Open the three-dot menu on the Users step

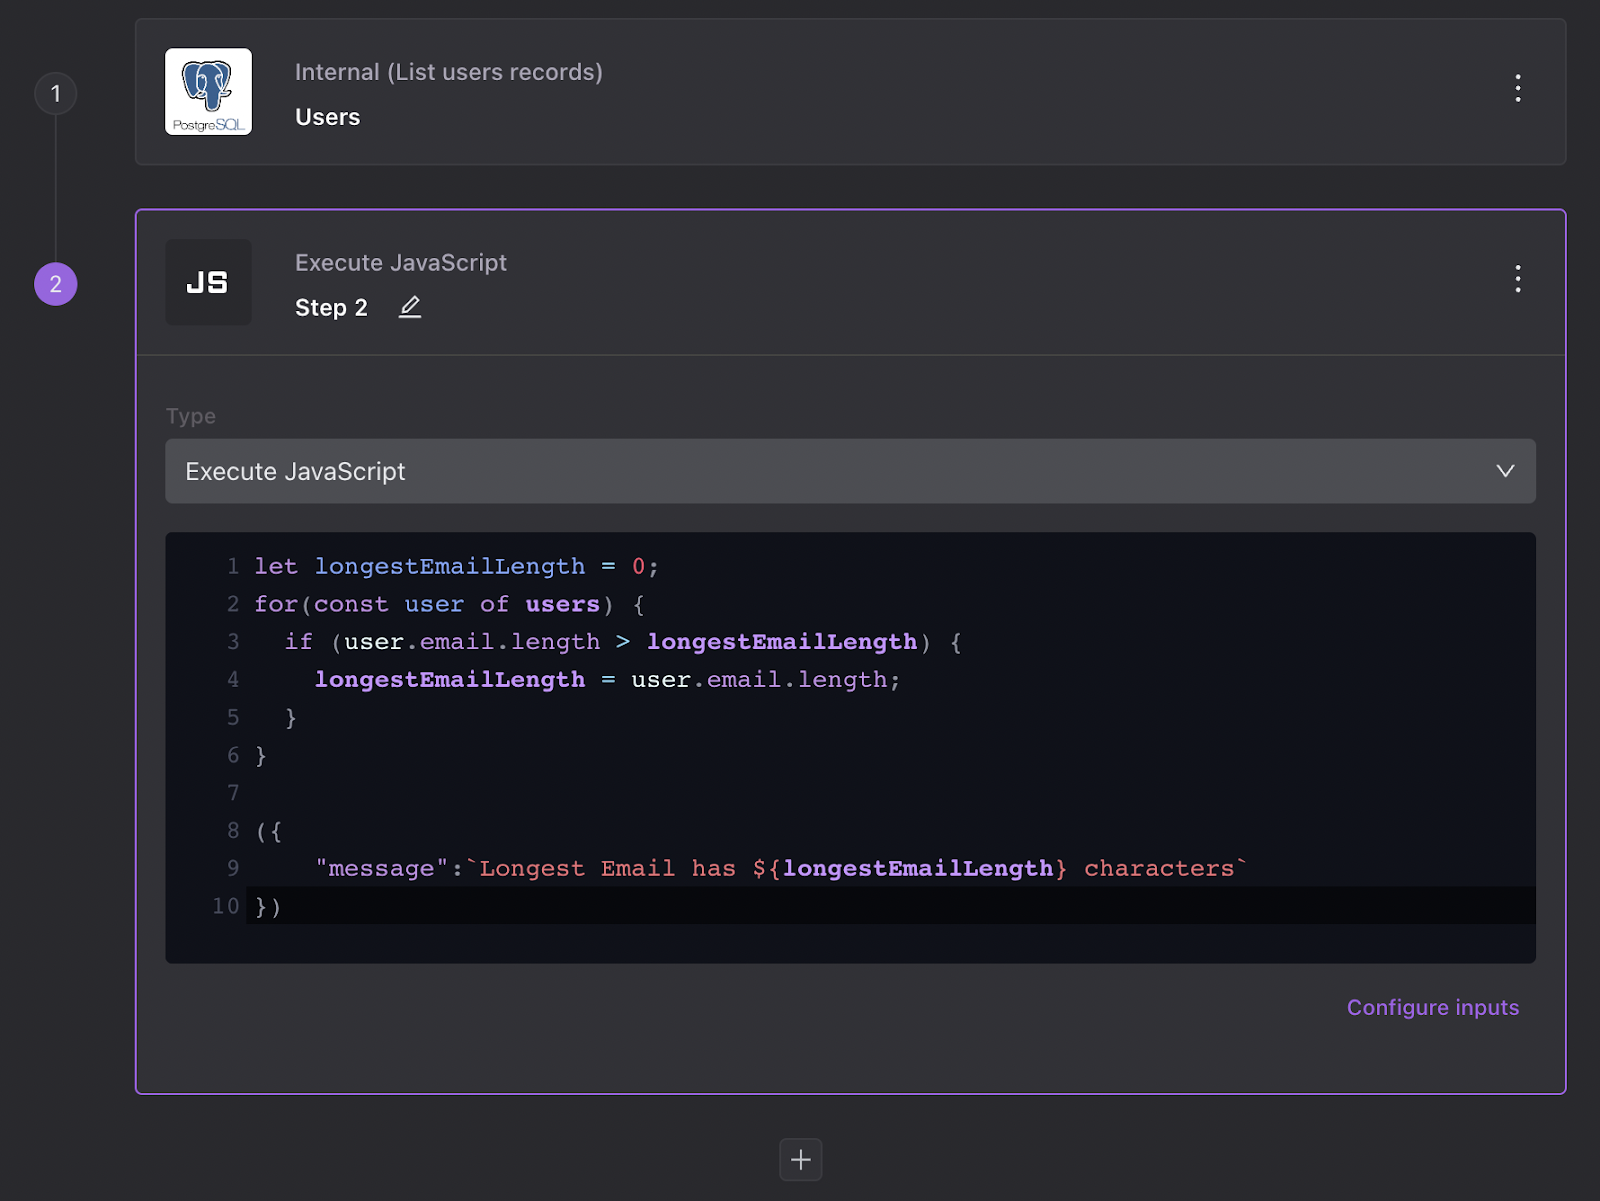(1517, 88)
